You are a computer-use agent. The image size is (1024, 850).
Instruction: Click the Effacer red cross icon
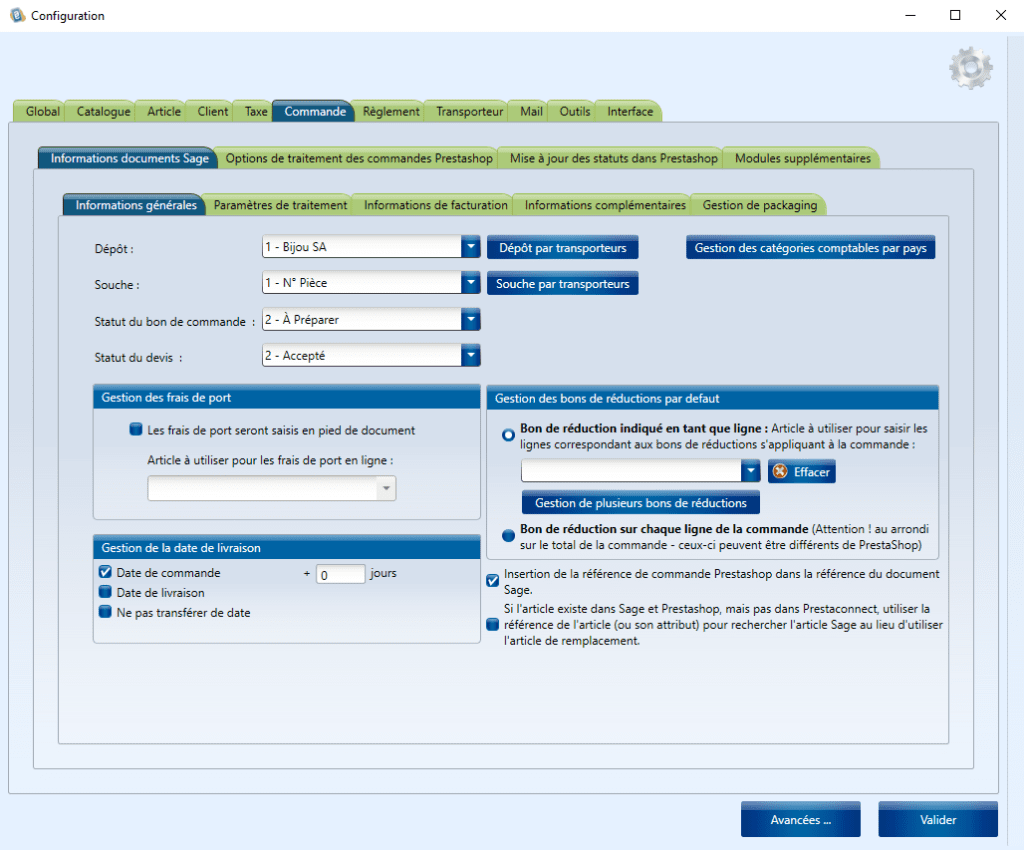780,471
